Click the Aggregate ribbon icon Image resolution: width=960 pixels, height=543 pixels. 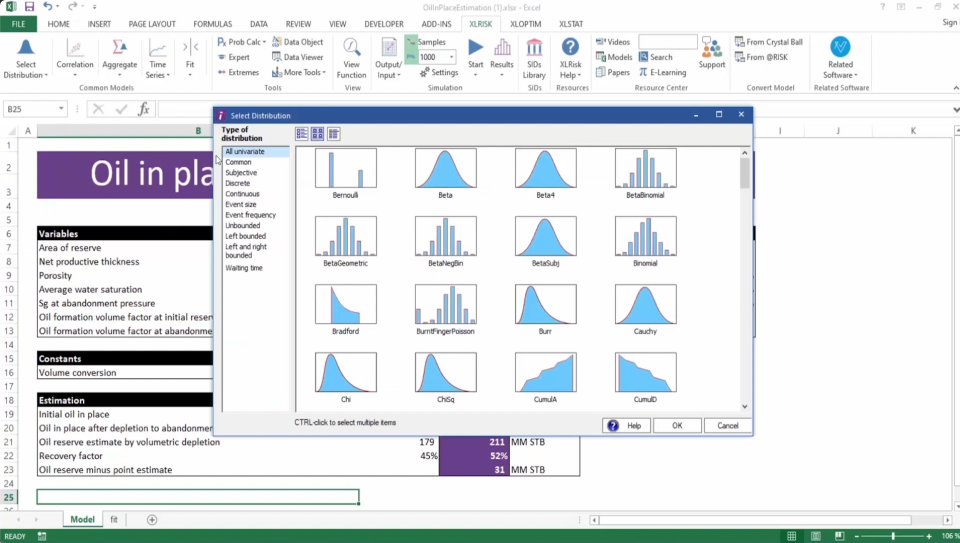(x=119, y=58)
